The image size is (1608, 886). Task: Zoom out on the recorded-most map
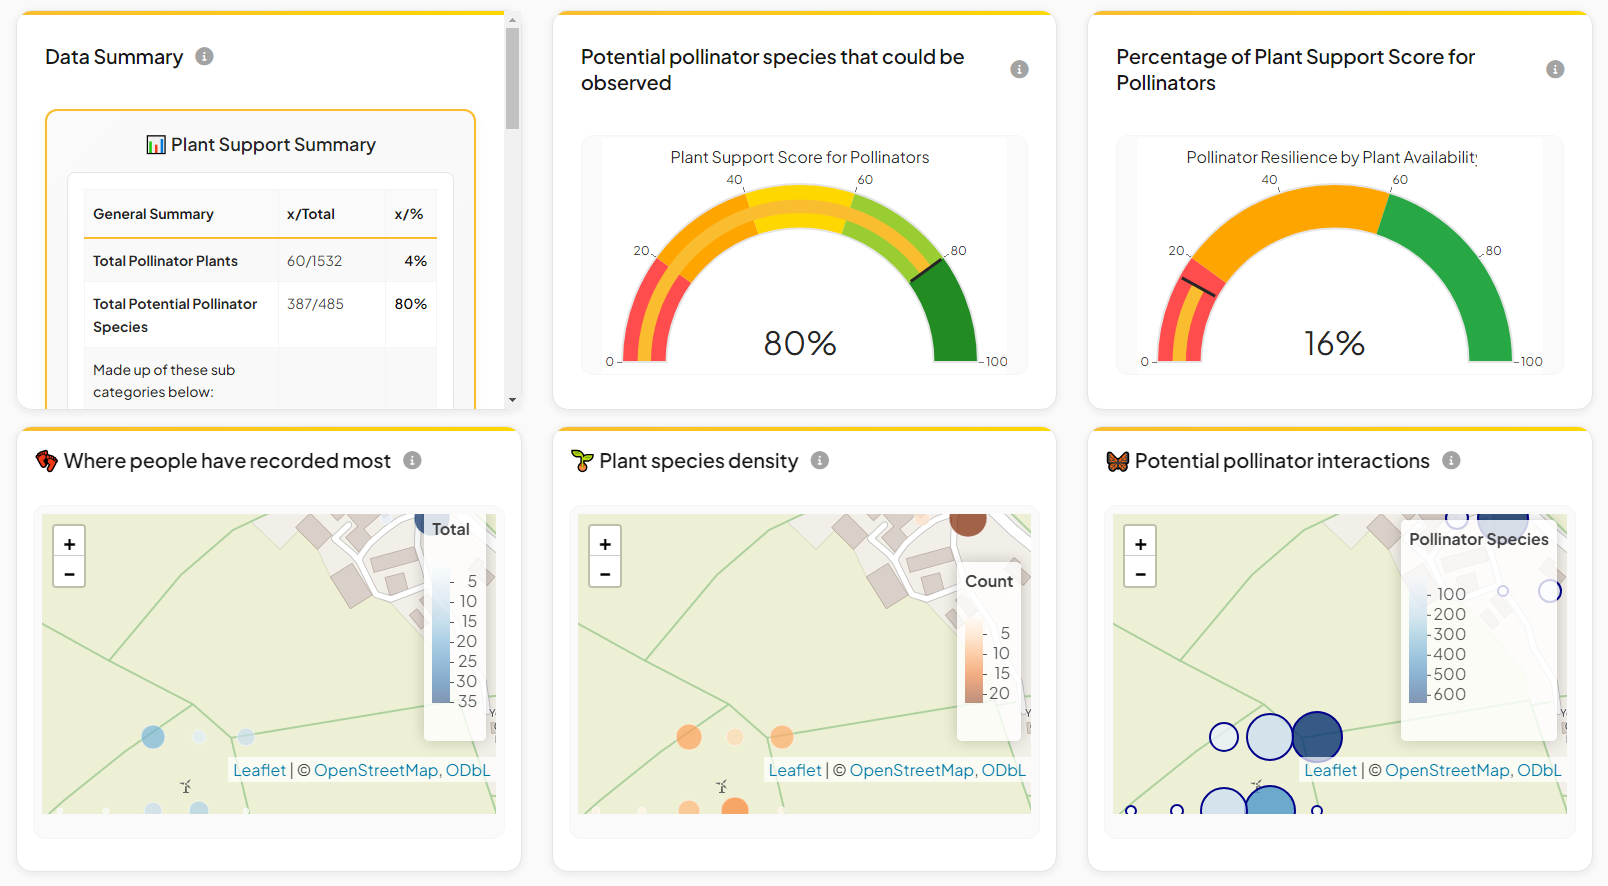point(69,573)
